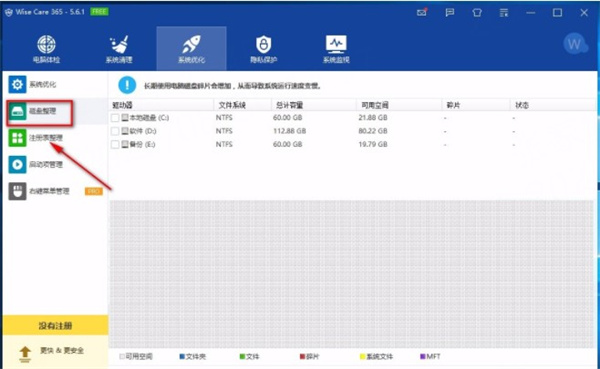Click the disk cluster map area
The height and width of the screenshot is (369, 600).
[x=351, y=274]
